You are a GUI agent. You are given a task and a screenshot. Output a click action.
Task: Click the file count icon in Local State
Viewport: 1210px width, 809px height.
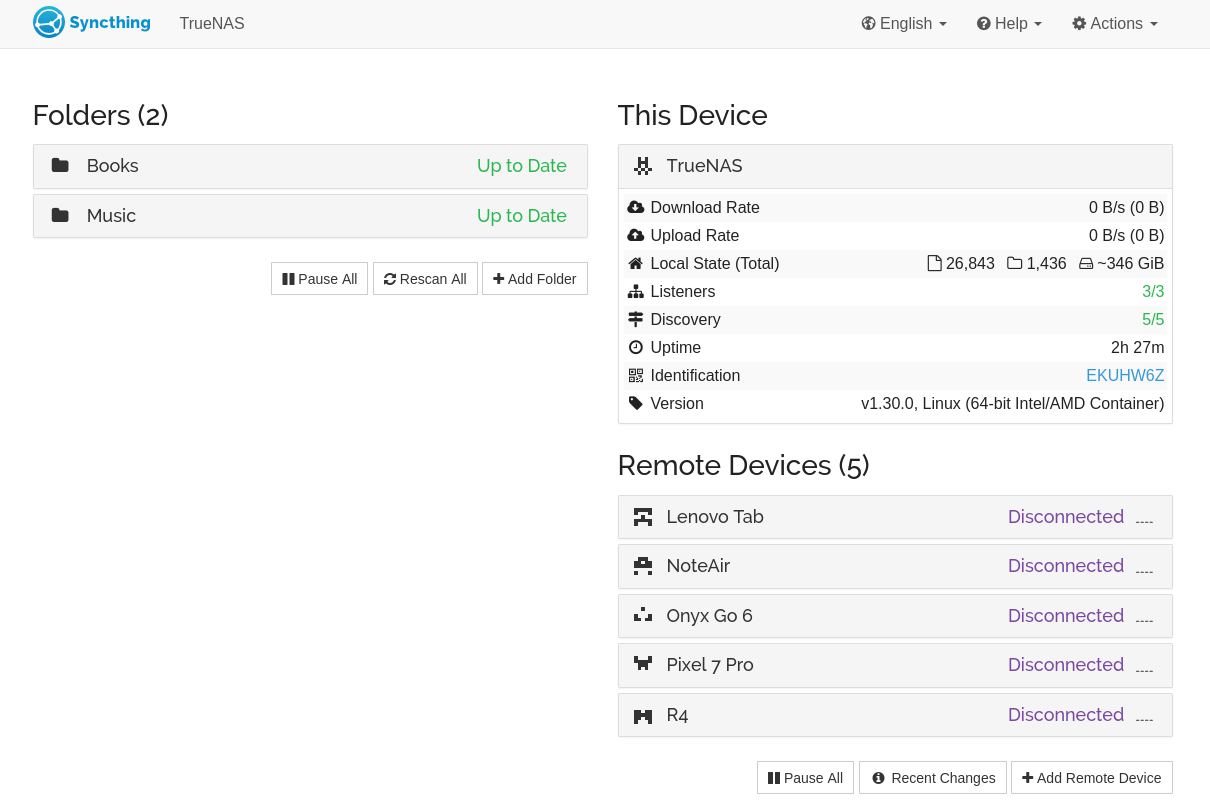tap(935, 263)
